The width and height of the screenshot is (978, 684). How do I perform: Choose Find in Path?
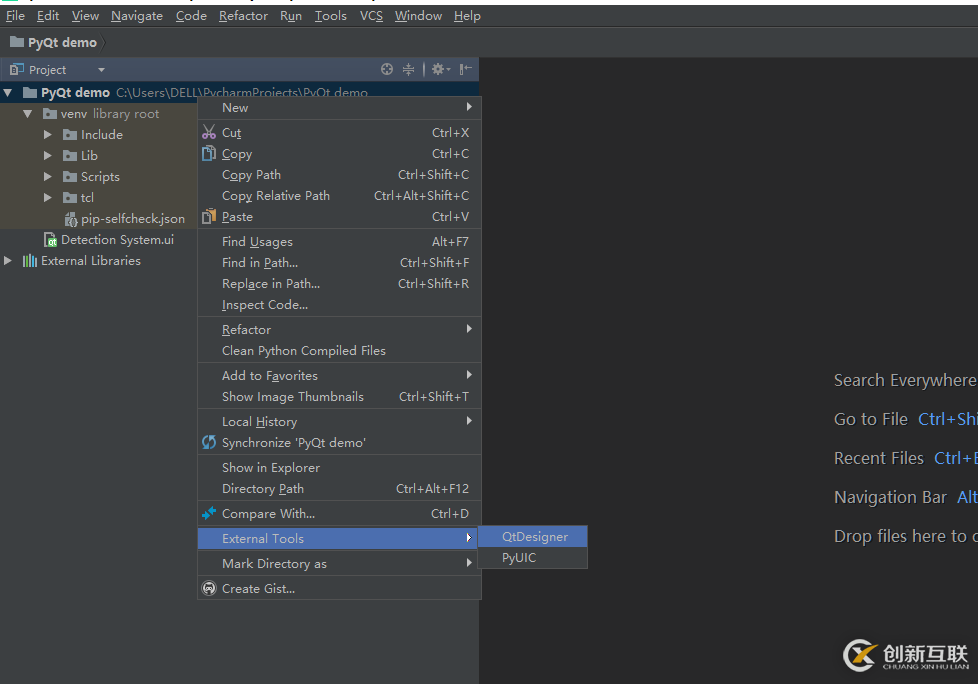click(339, 263)
